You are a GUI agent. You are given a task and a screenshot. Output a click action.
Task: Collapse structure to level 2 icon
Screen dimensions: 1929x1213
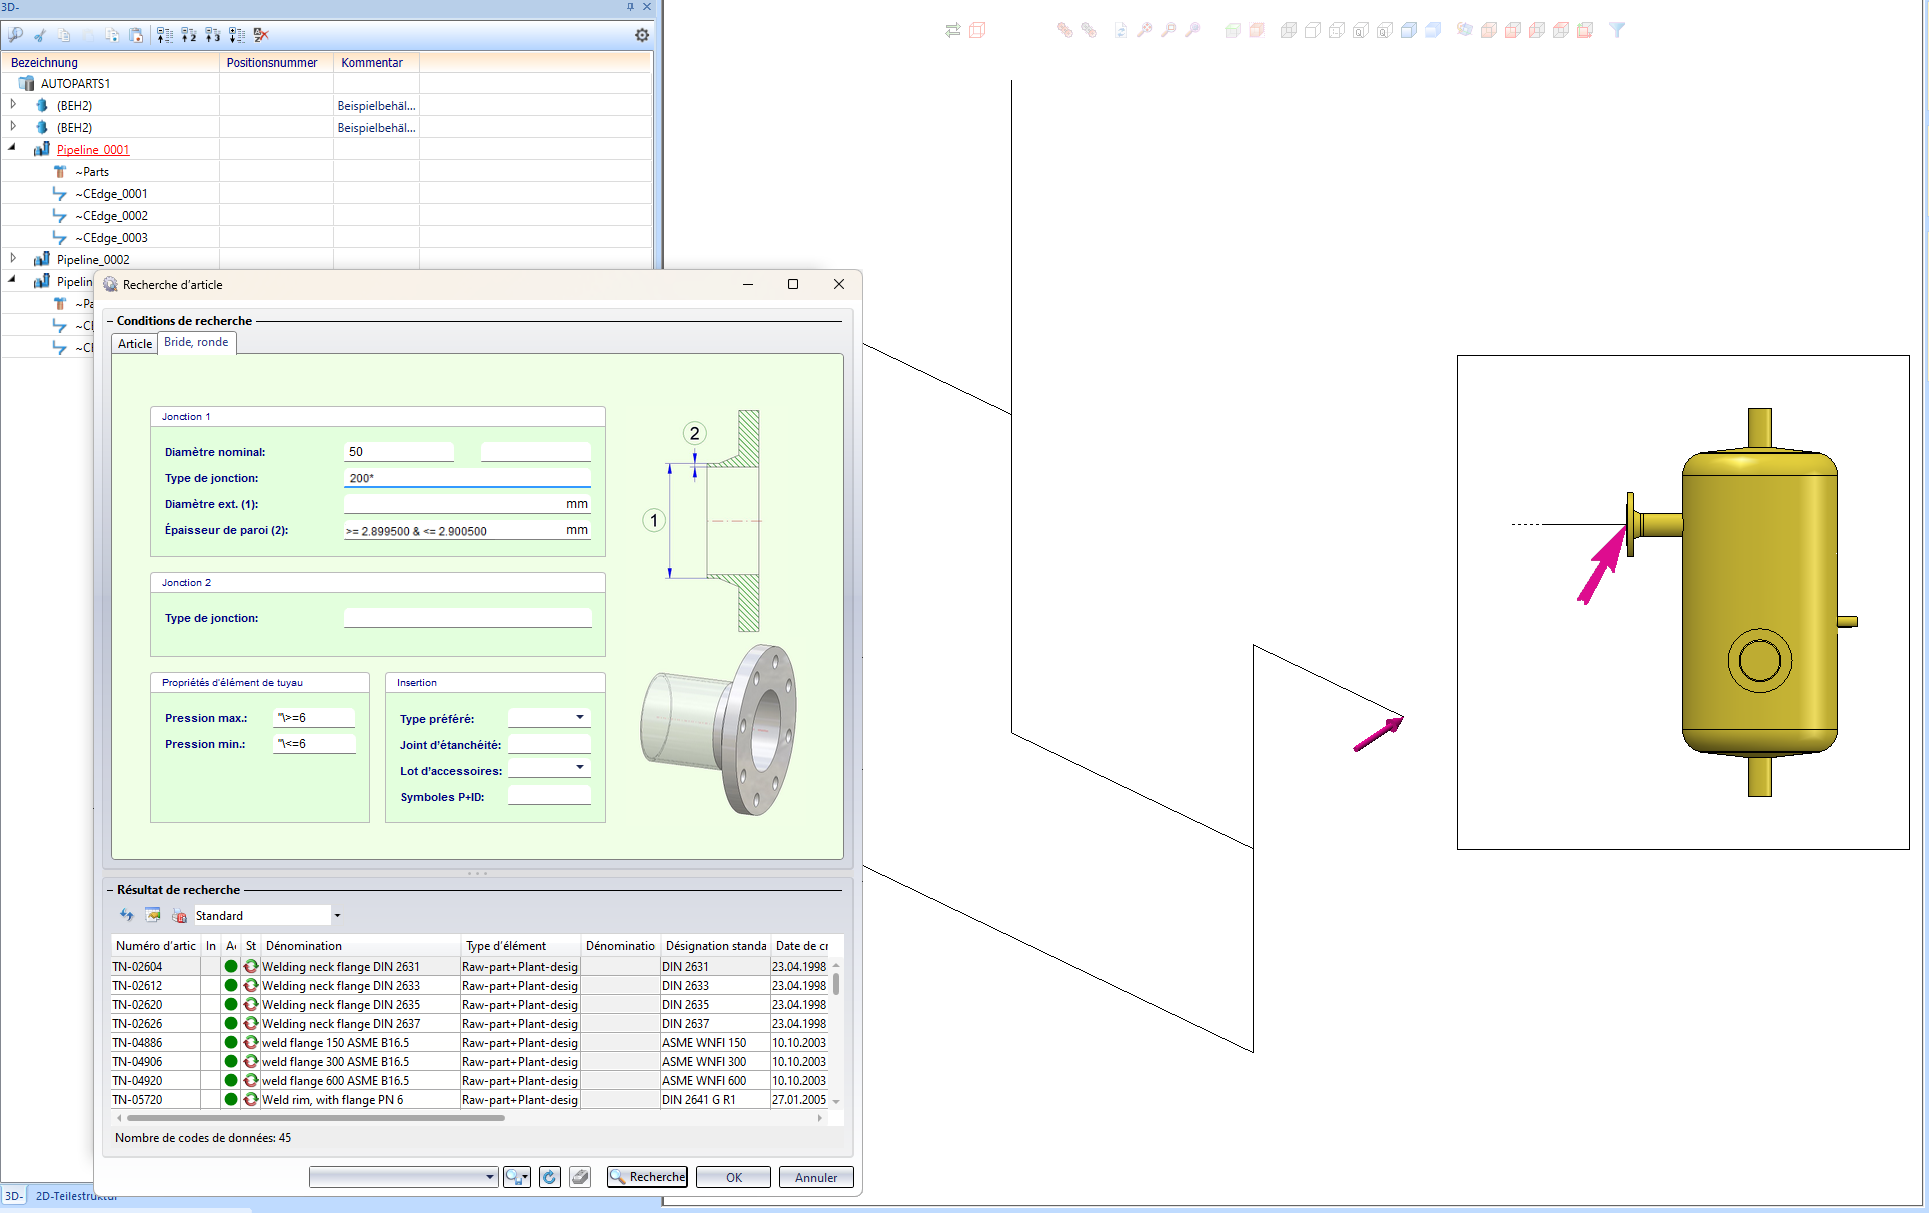(x=189, y=35)
